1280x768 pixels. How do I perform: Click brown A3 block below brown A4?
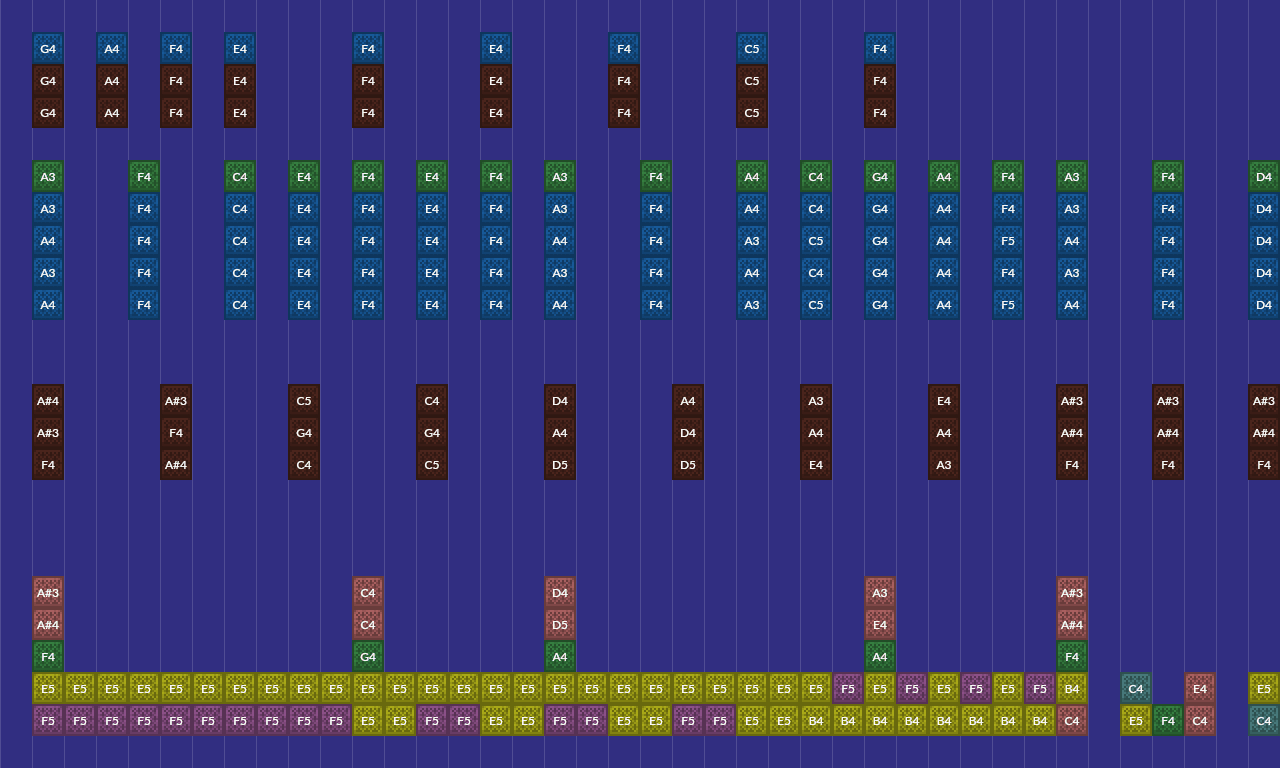click(x=944, y=465)
